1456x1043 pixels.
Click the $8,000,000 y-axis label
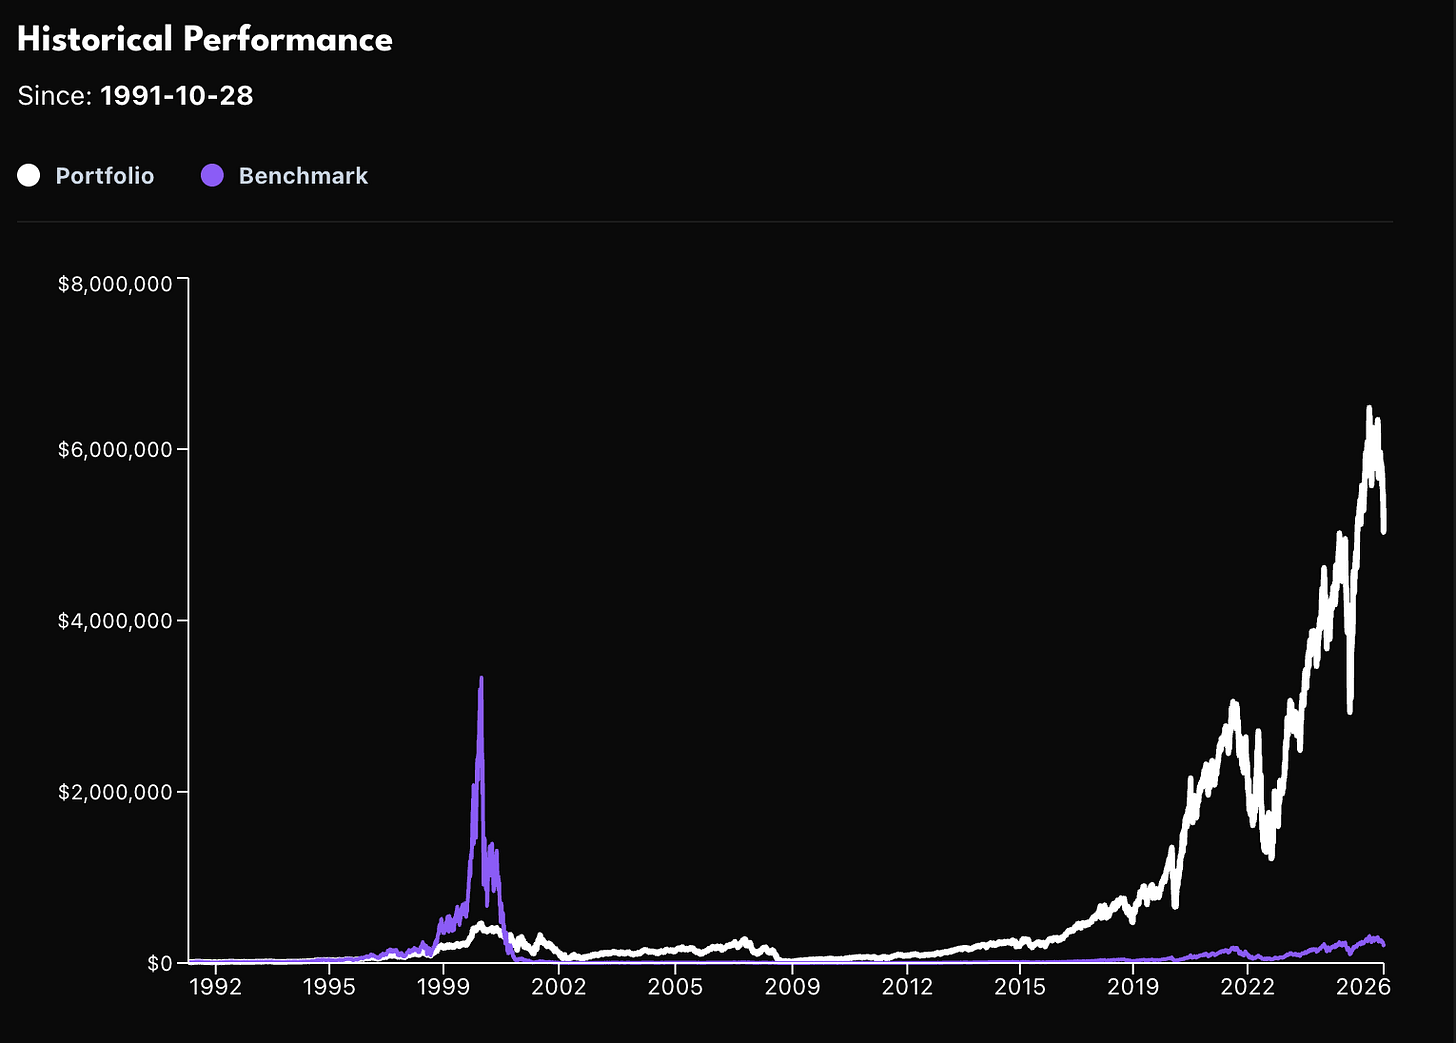point(115,284)
